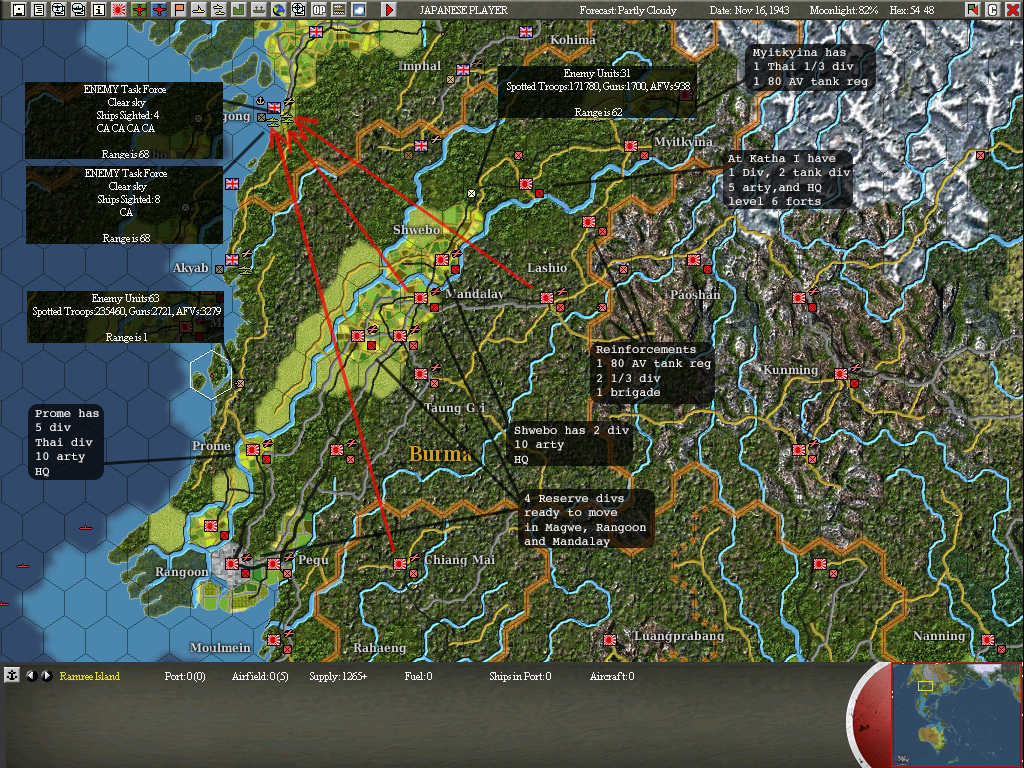Select the Japanese base flag at Kunming

(x=841, y=374)
